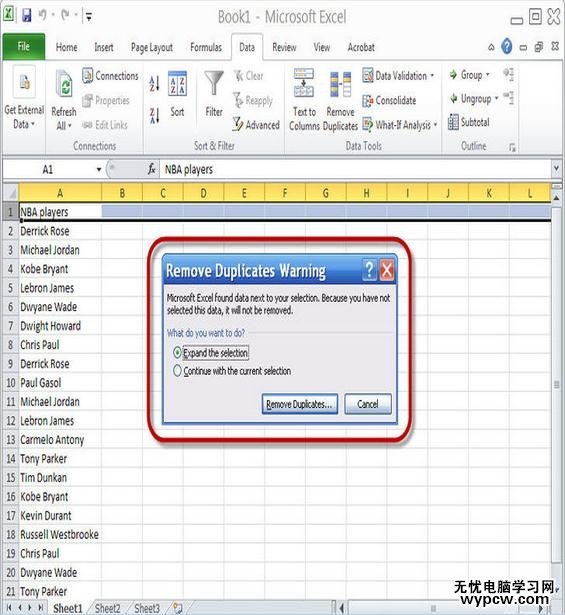Switch to the Sheet3 worksheet tab

[x=147, y=608]
